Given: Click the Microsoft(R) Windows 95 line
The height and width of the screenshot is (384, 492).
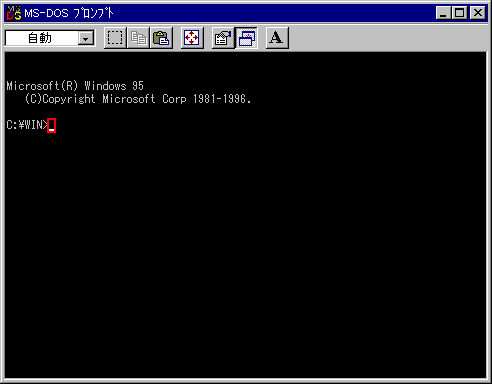Looking at the screenshot, I should point(75,86).
